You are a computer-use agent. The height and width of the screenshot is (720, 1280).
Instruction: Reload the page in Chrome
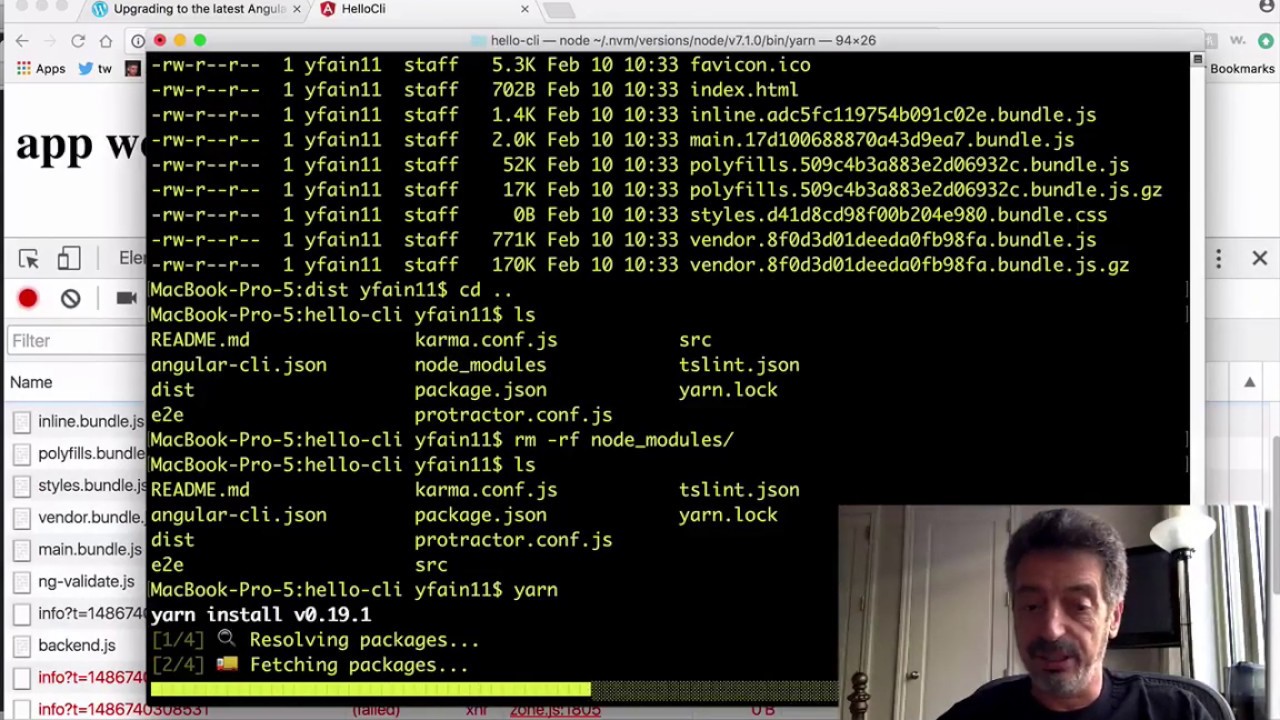78,41
